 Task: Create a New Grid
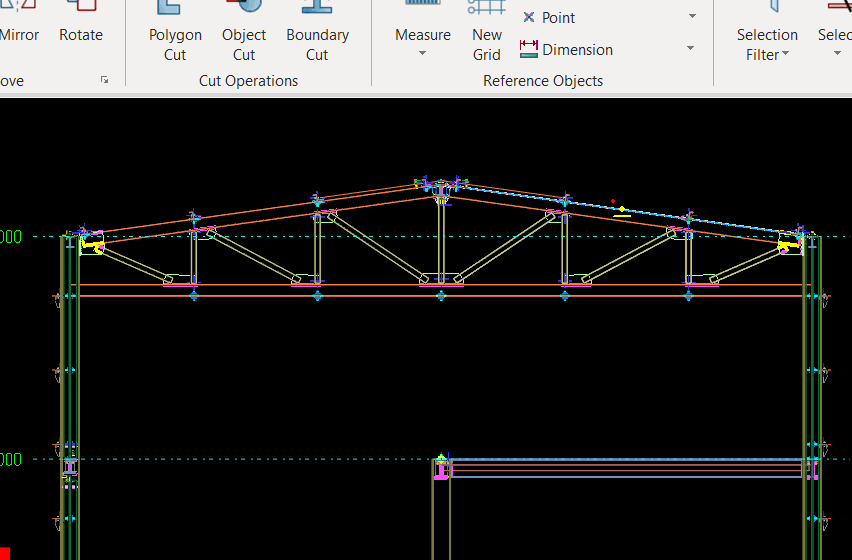(487, 35)
